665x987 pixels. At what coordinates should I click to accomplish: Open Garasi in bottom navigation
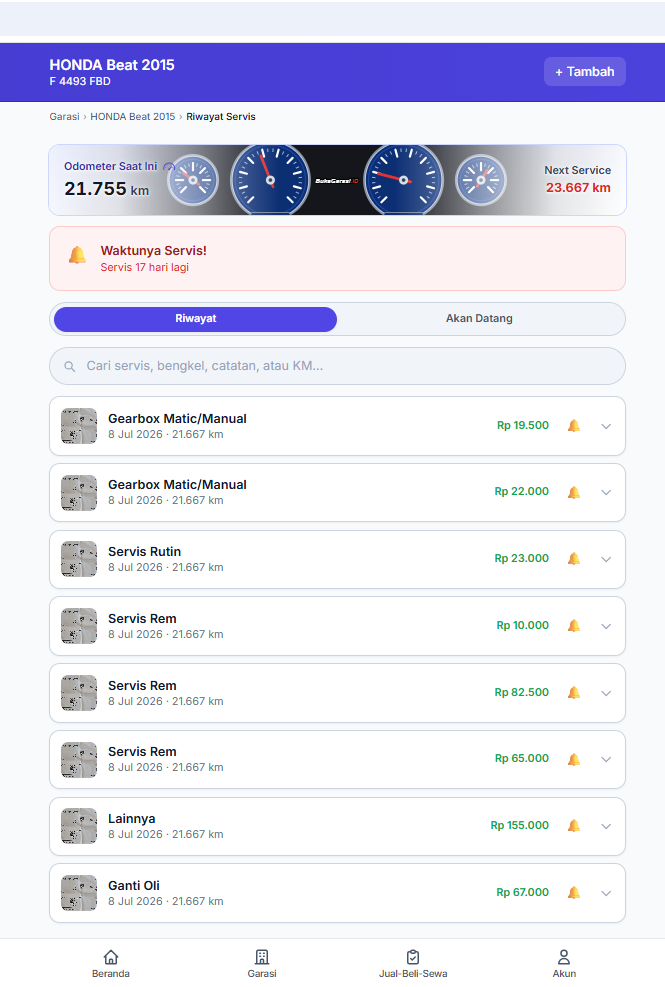(x=262, y=964)
